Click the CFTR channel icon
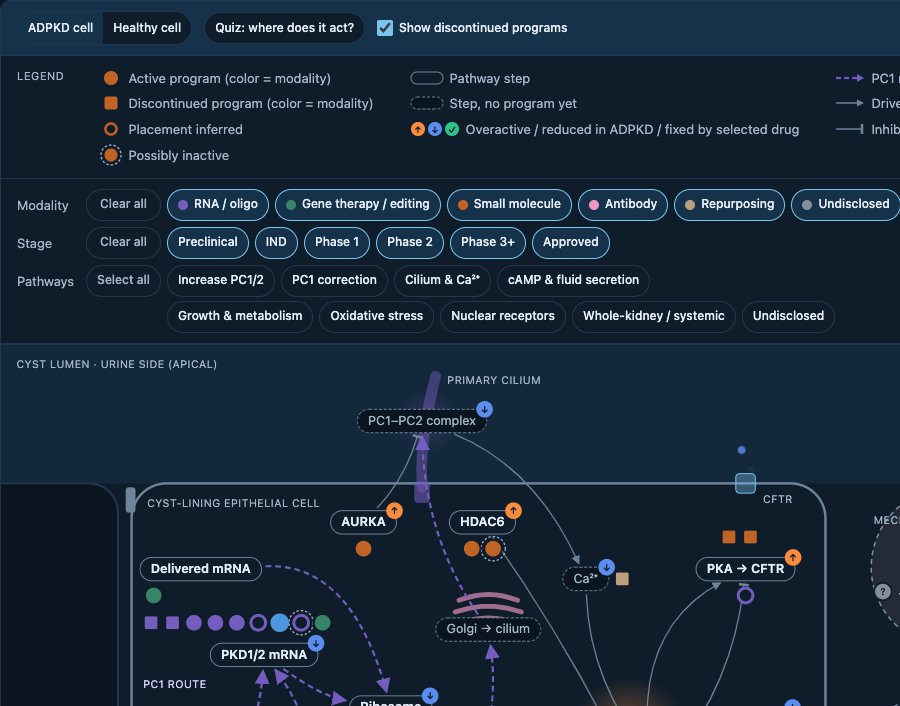The width and height of the screenshot is (900, 706). 746,483
